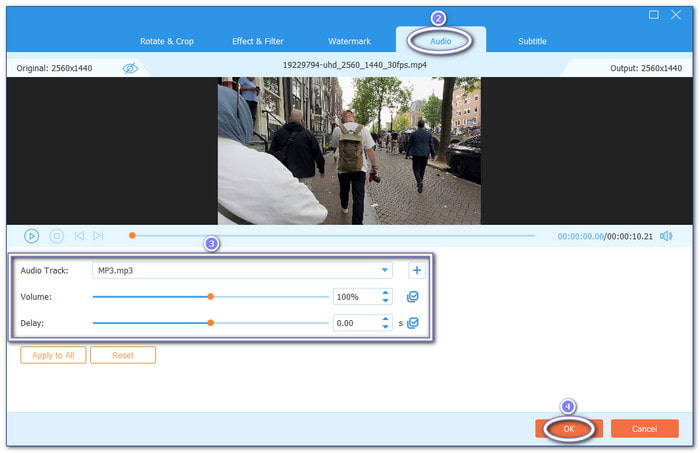Click the Cancel button
This screenshot has width=700, height=453.
click(x=645, y=428)
